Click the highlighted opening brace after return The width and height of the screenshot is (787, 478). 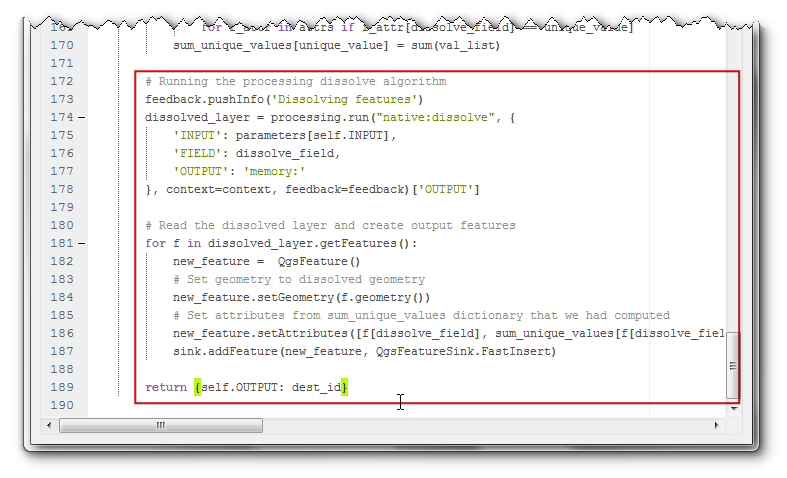tap(198, 387)
